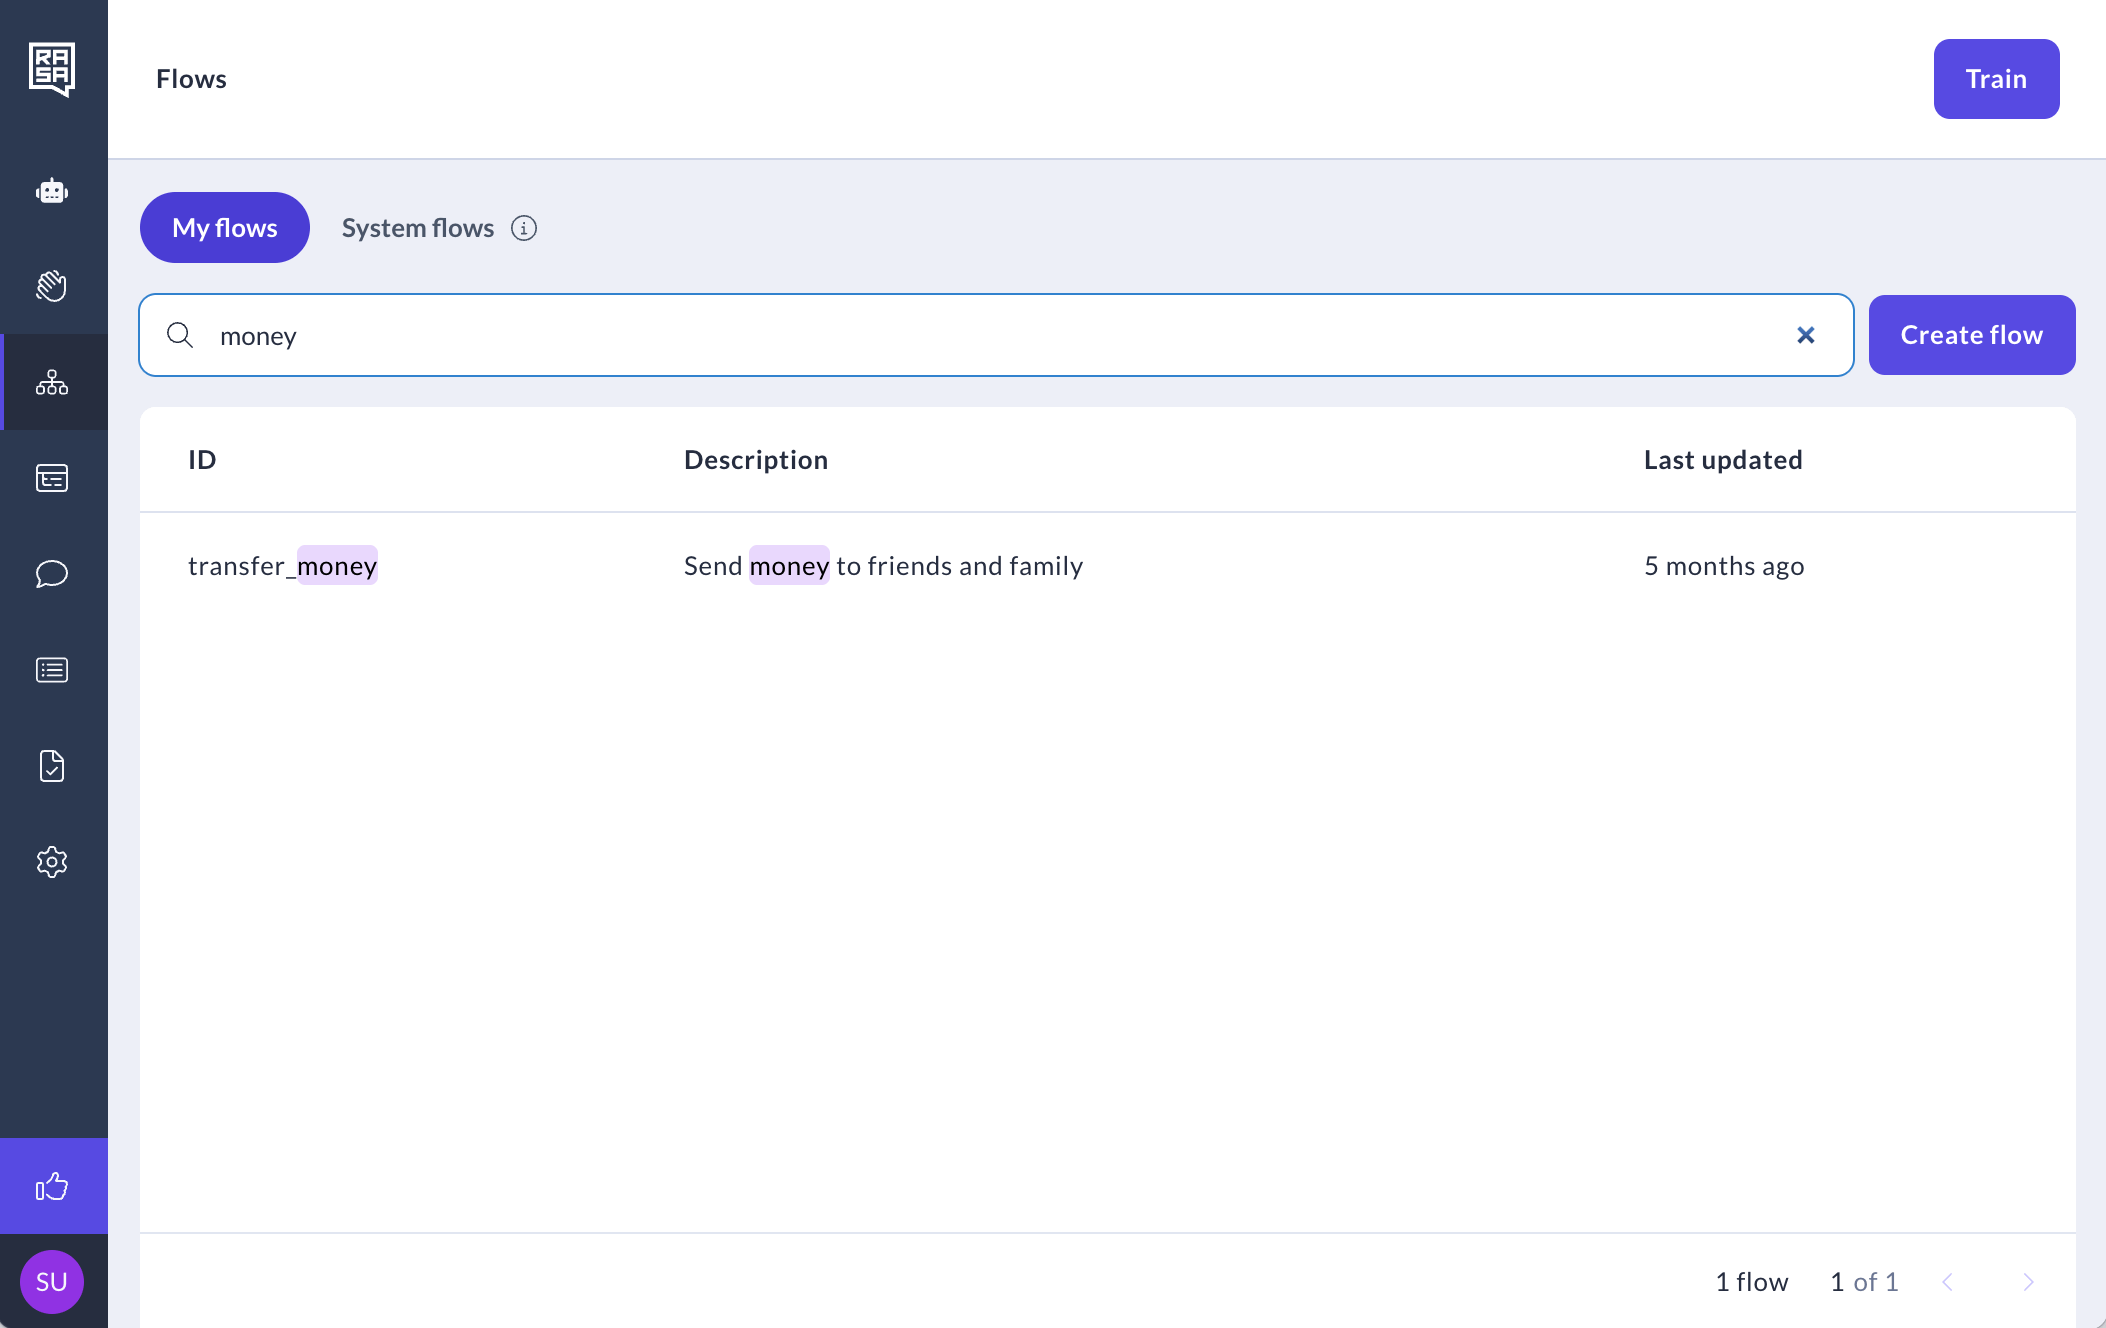Open the robot assistant sidebar icon

pos(52,191)
